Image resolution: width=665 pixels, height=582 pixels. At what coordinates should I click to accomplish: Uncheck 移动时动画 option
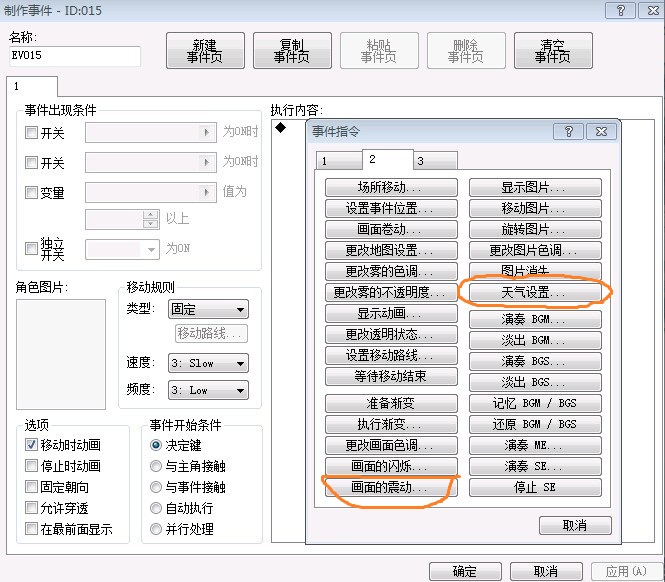(x=31, y=445)
